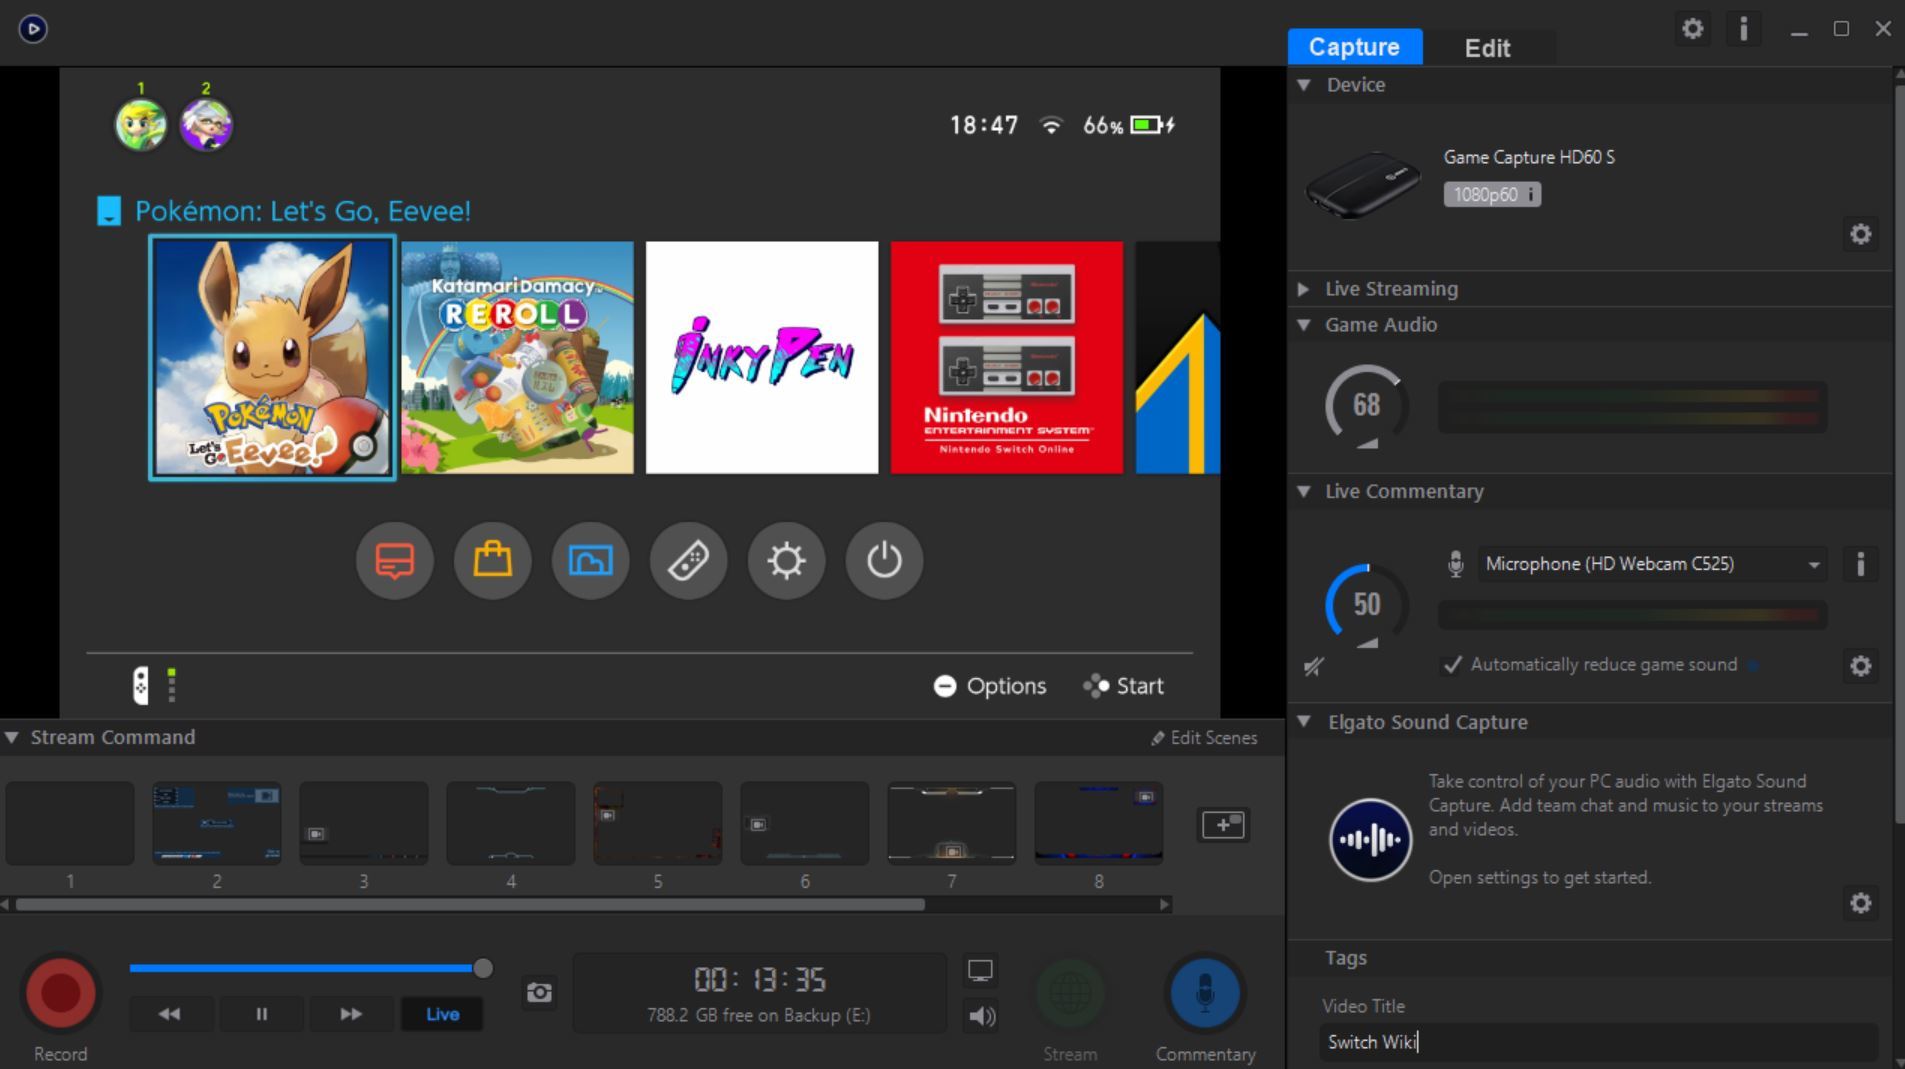Select scene thumbnail 6

pyautogui.click(x=805, y=823)
